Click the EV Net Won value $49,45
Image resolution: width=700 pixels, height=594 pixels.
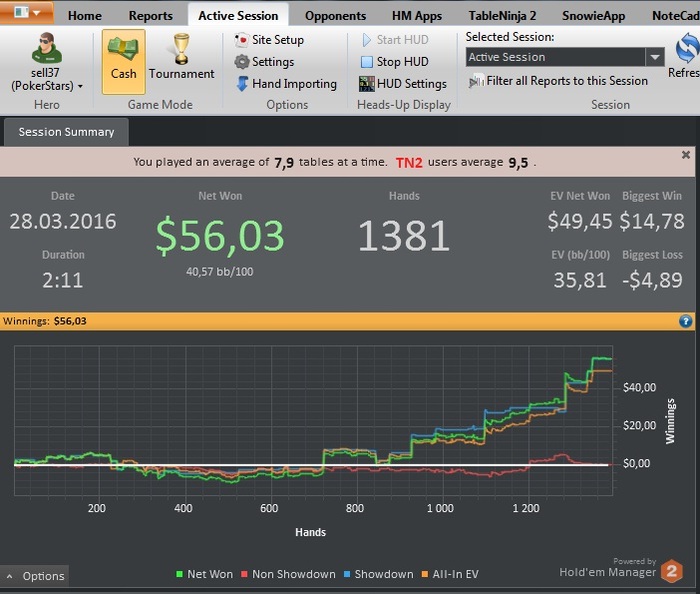580,221
